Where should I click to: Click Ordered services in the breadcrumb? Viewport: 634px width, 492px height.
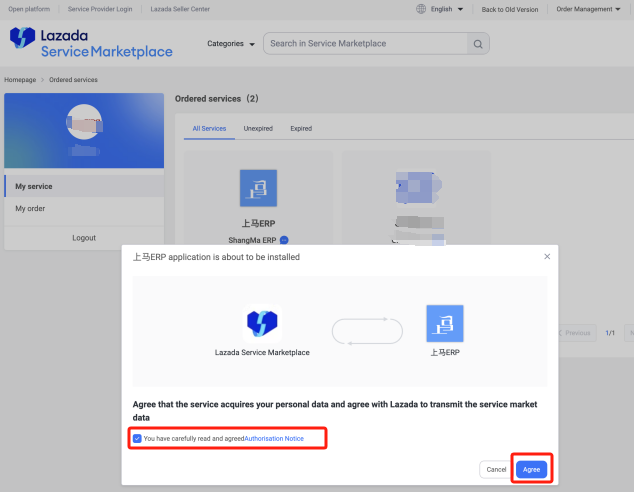click(73, 80)
